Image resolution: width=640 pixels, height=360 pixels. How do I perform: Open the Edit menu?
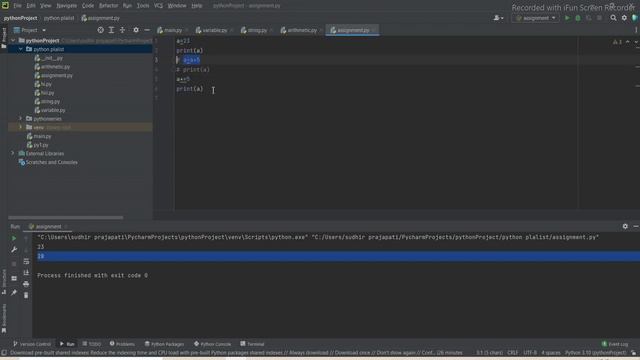click(31, 6)
